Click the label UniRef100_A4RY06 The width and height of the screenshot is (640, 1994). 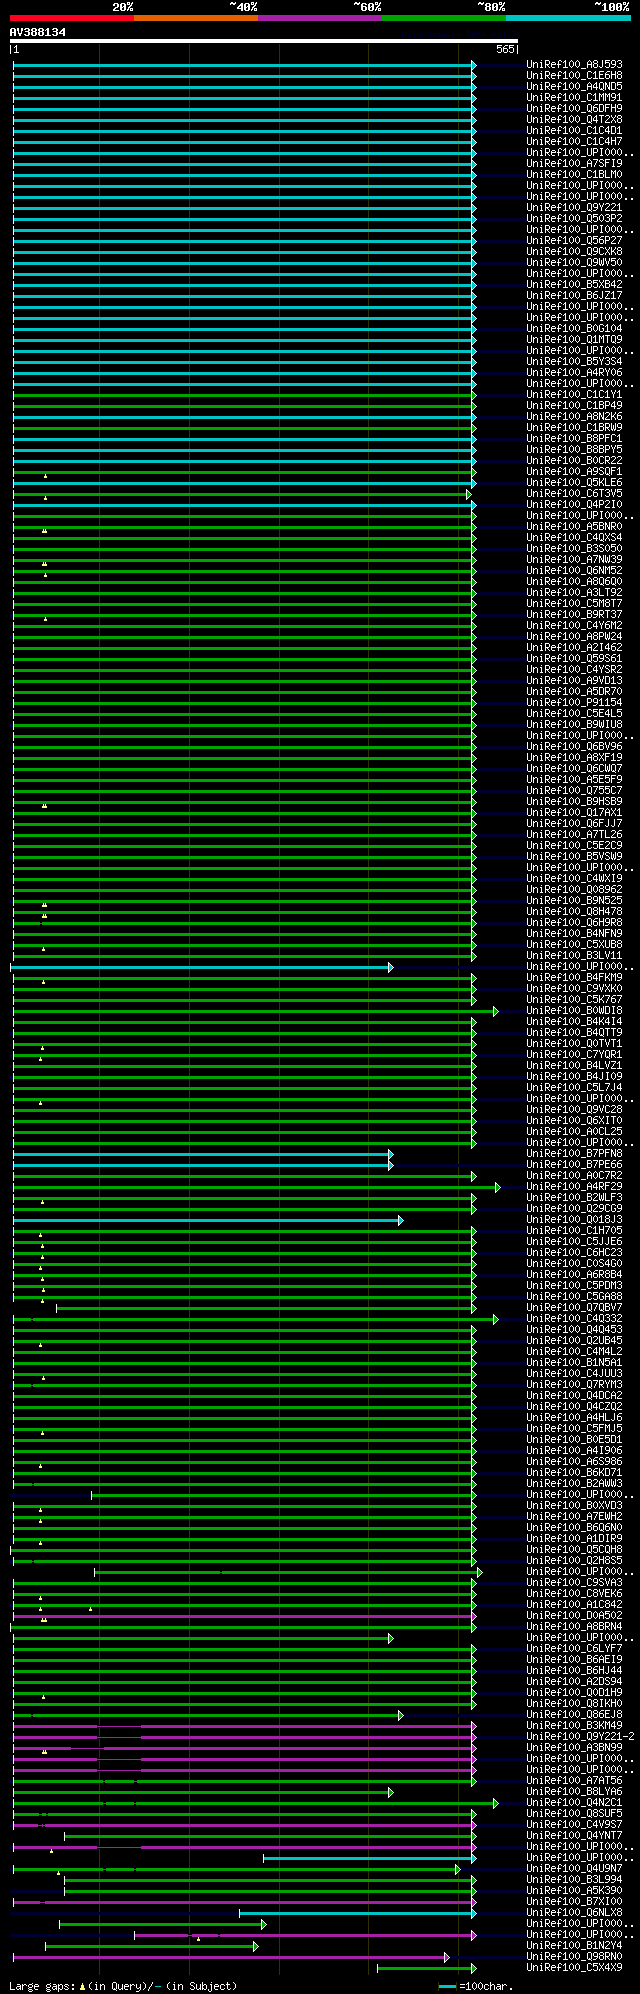(x=574, y=372)
